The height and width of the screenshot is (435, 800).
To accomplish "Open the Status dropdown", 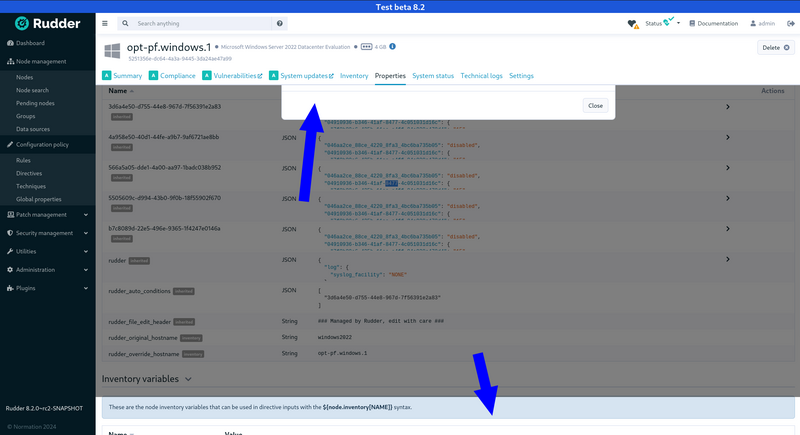I will tap(663, 23).
